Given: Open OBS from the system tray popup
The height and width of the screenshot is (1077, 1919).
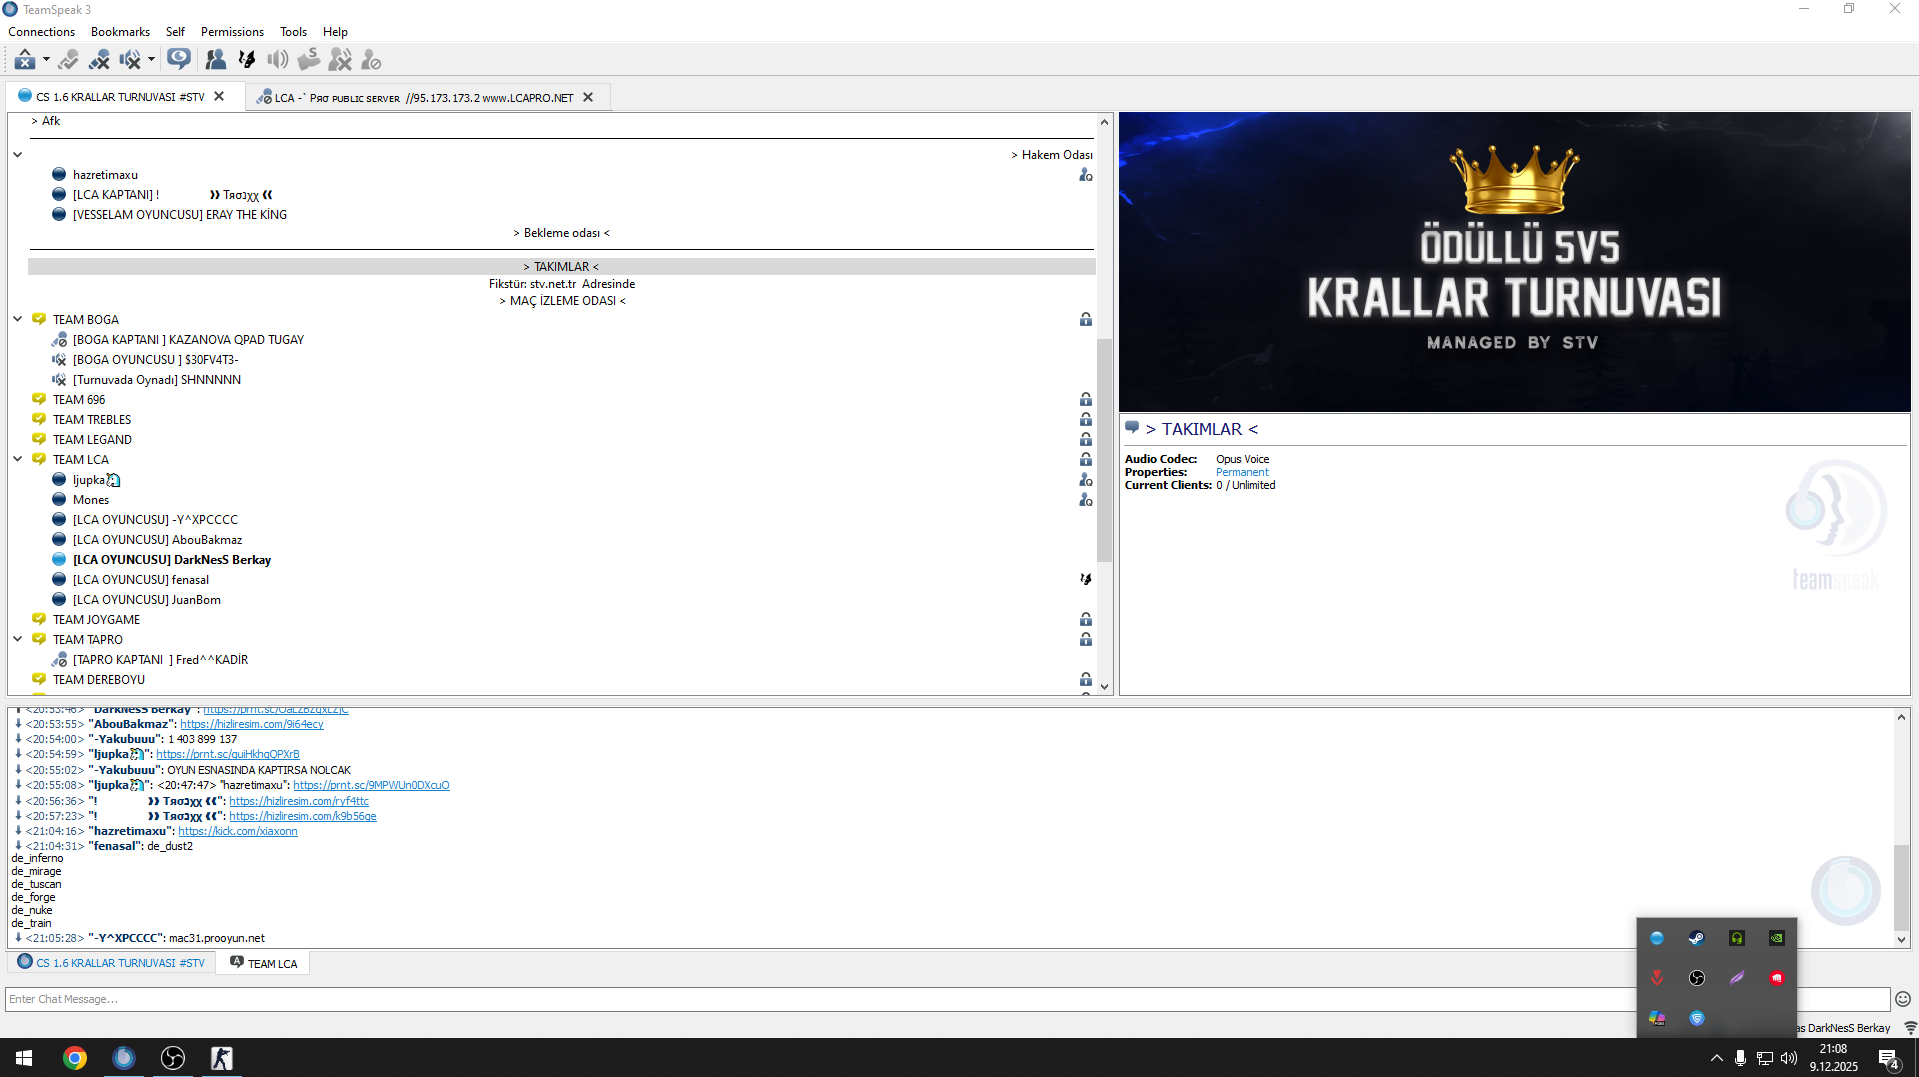Looking at the screenshot, I should [x=1697, y=978].
